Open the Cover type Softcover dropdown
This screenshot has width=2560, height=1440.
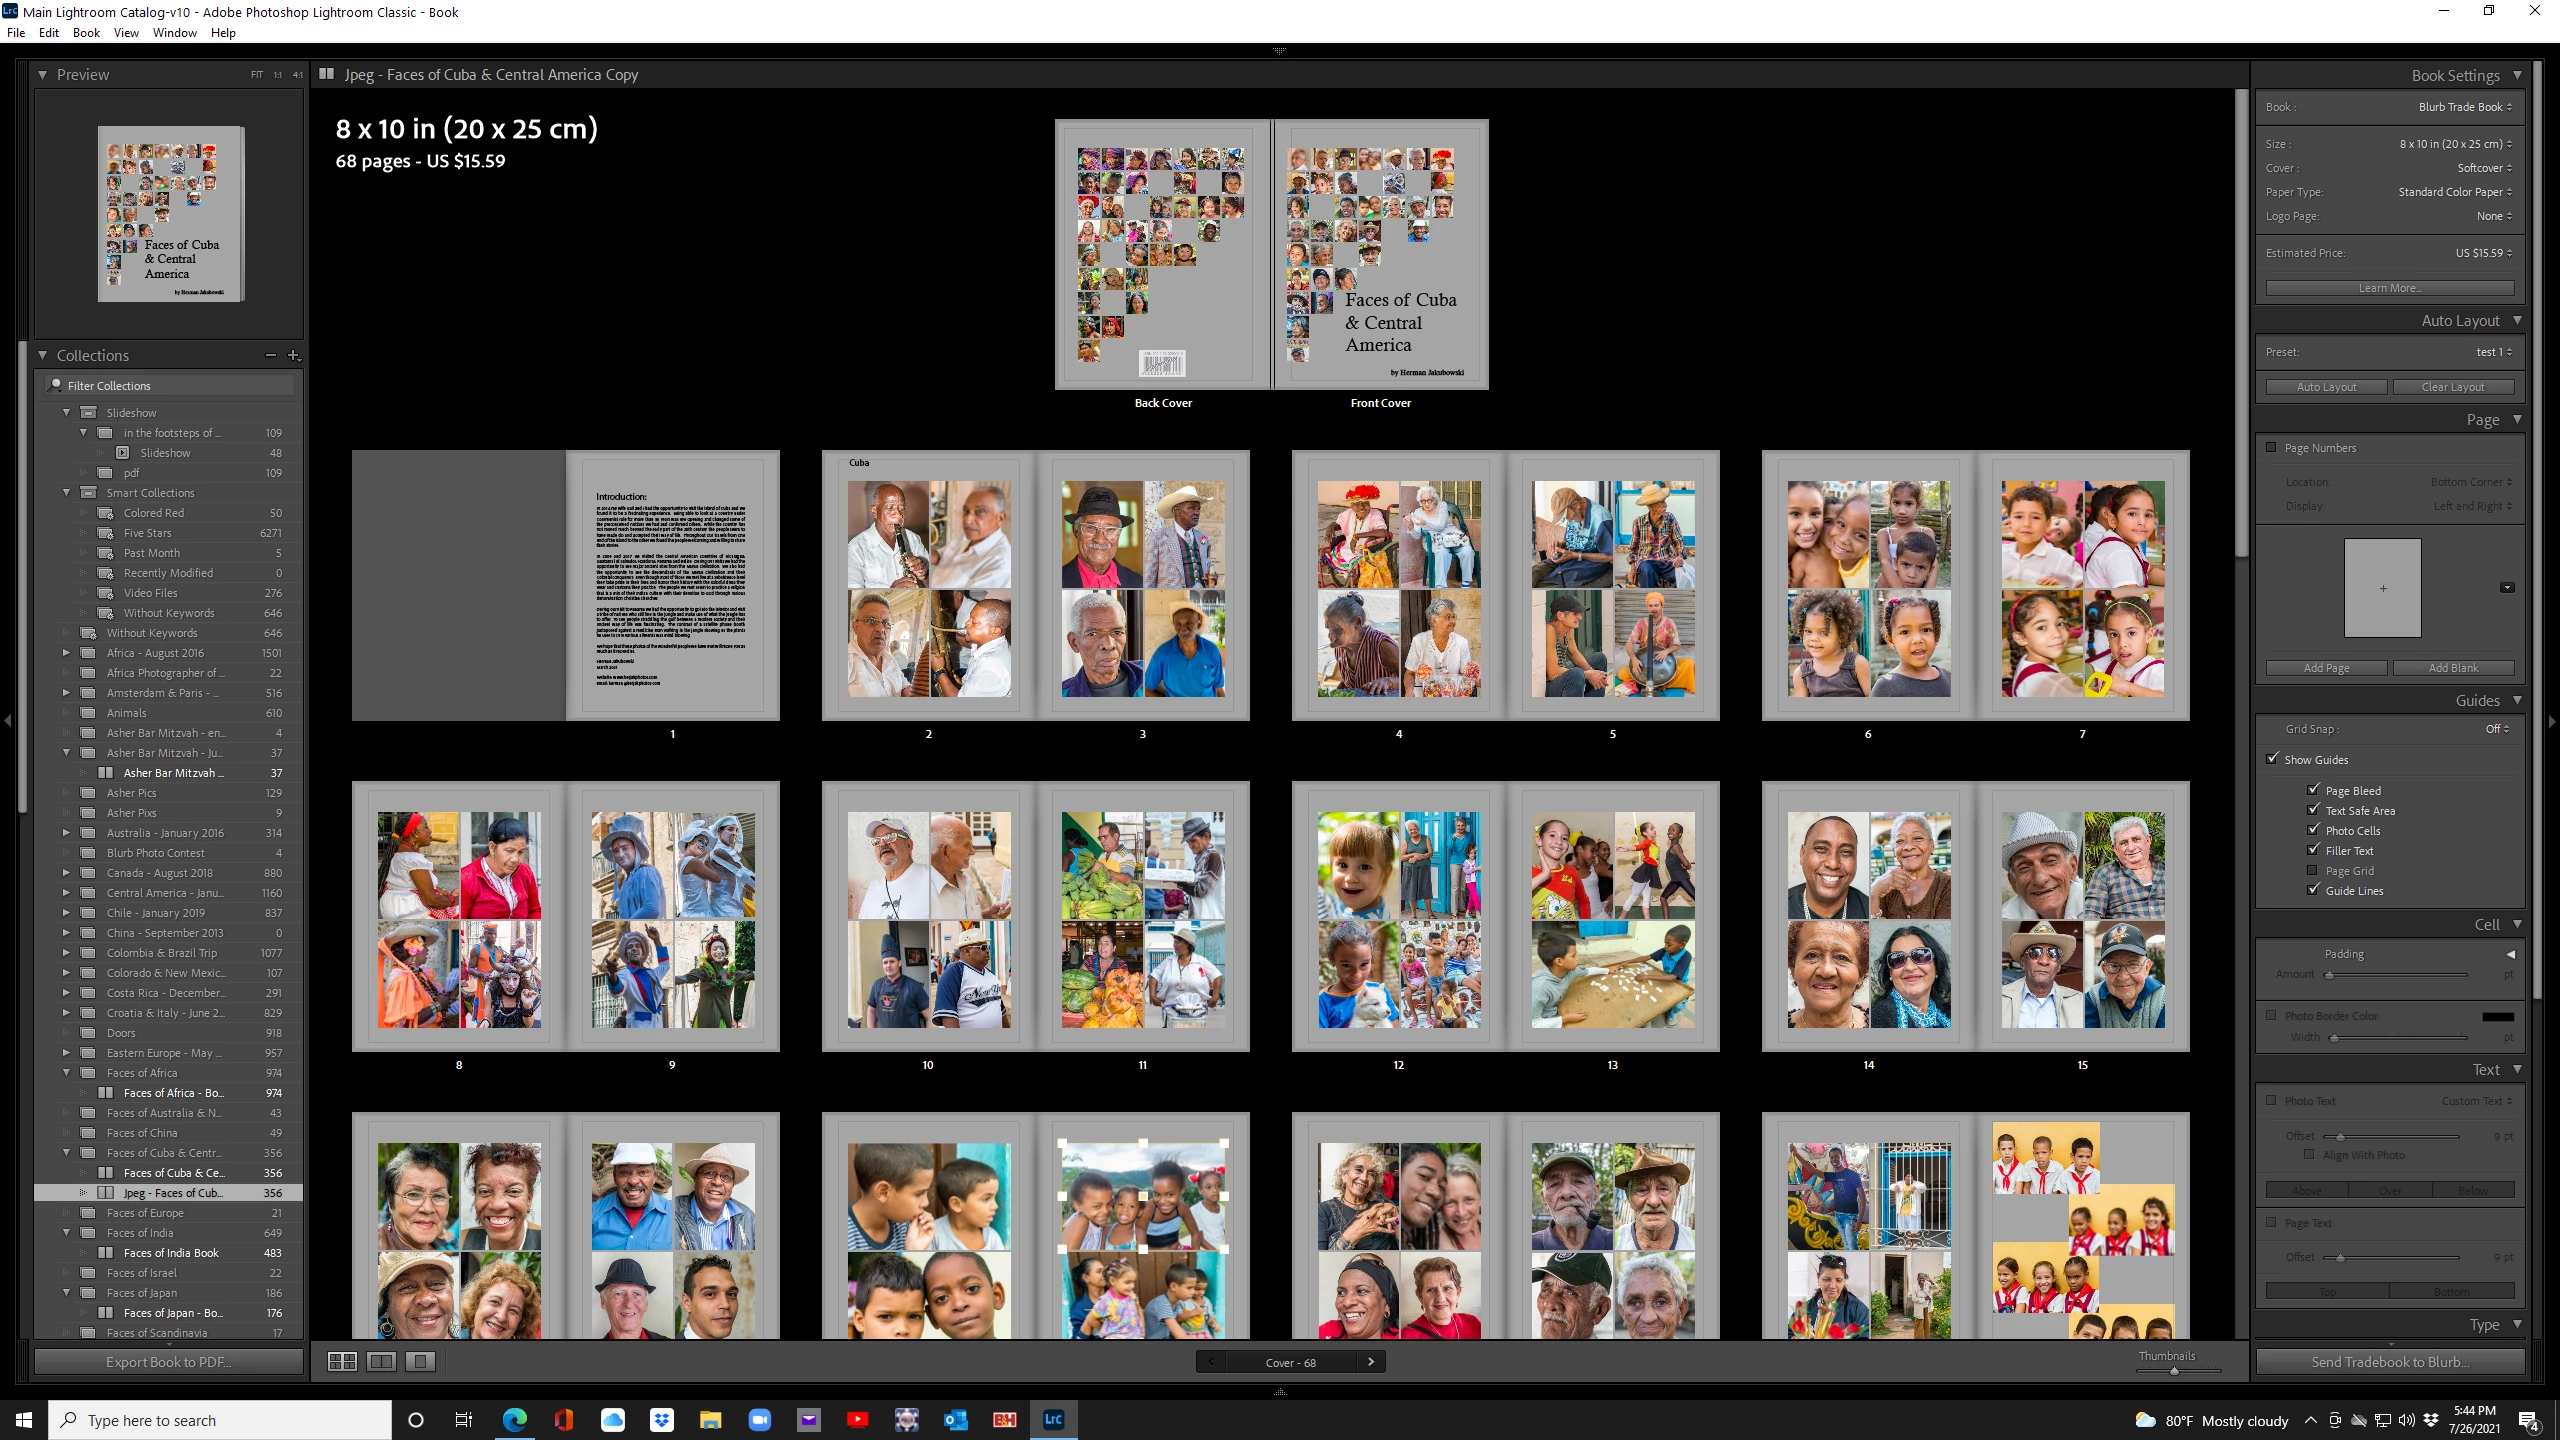click(x=2484, y=168)
